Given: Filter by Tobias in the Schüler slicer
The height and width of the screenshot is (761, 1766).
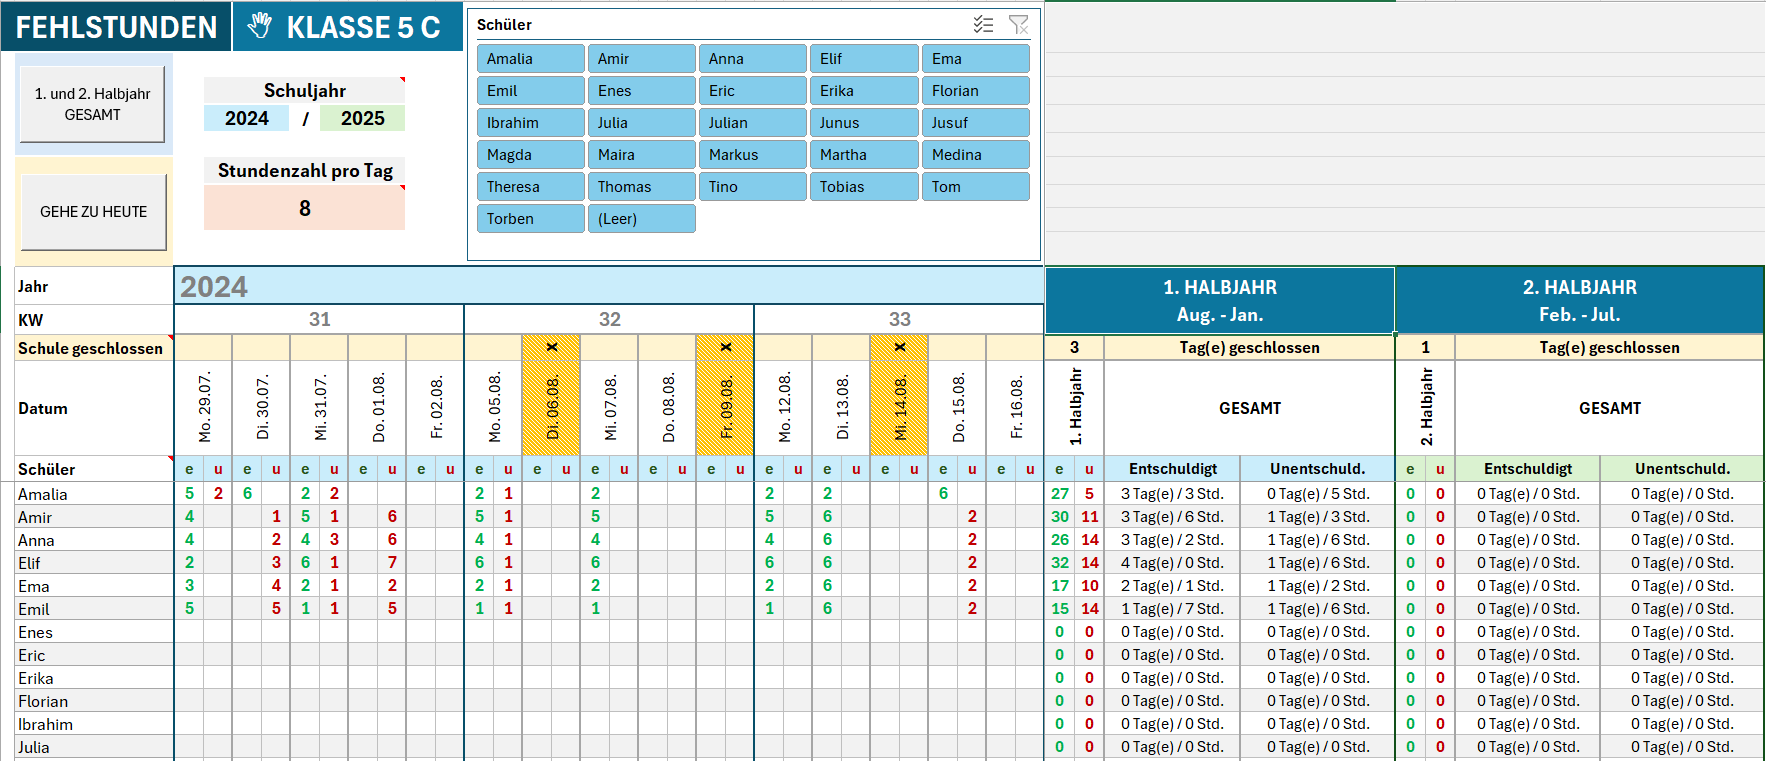Looking at the screenshot, I should tap(864, 187).
